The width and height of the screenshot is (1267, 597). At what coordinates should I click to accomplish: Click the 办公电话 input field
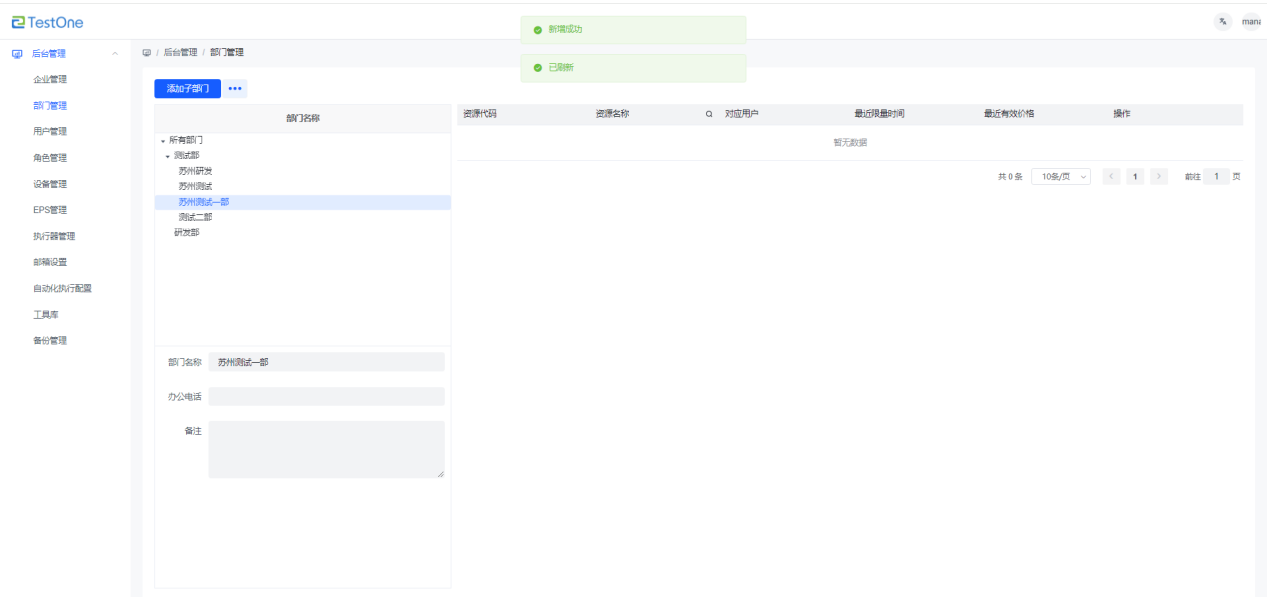(326, 397)
